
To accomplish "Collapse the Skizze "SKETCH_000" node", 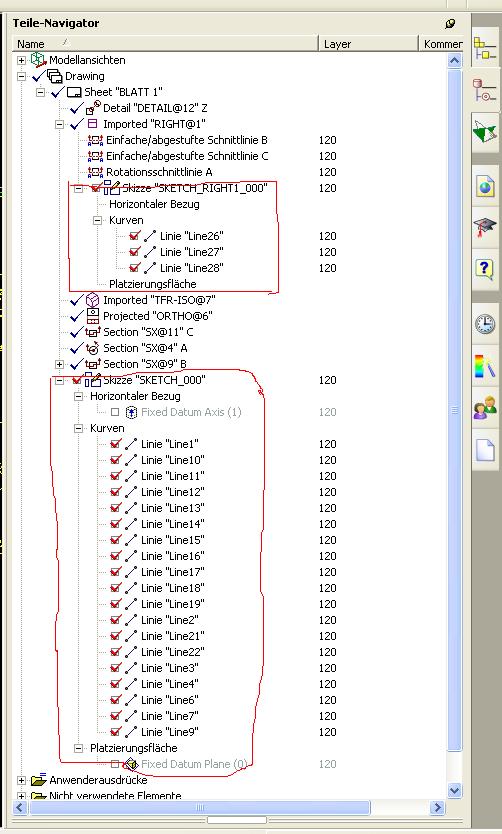I will pyautogui.click(x=60, y=380).
